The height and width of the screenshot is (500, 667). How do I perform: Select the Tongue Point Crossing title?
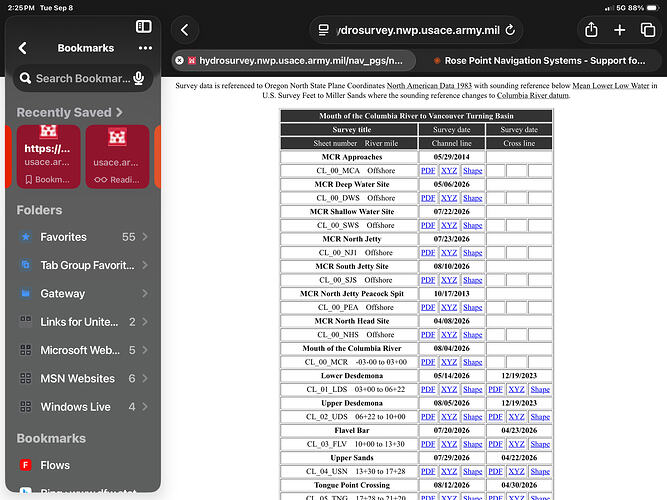352,485
